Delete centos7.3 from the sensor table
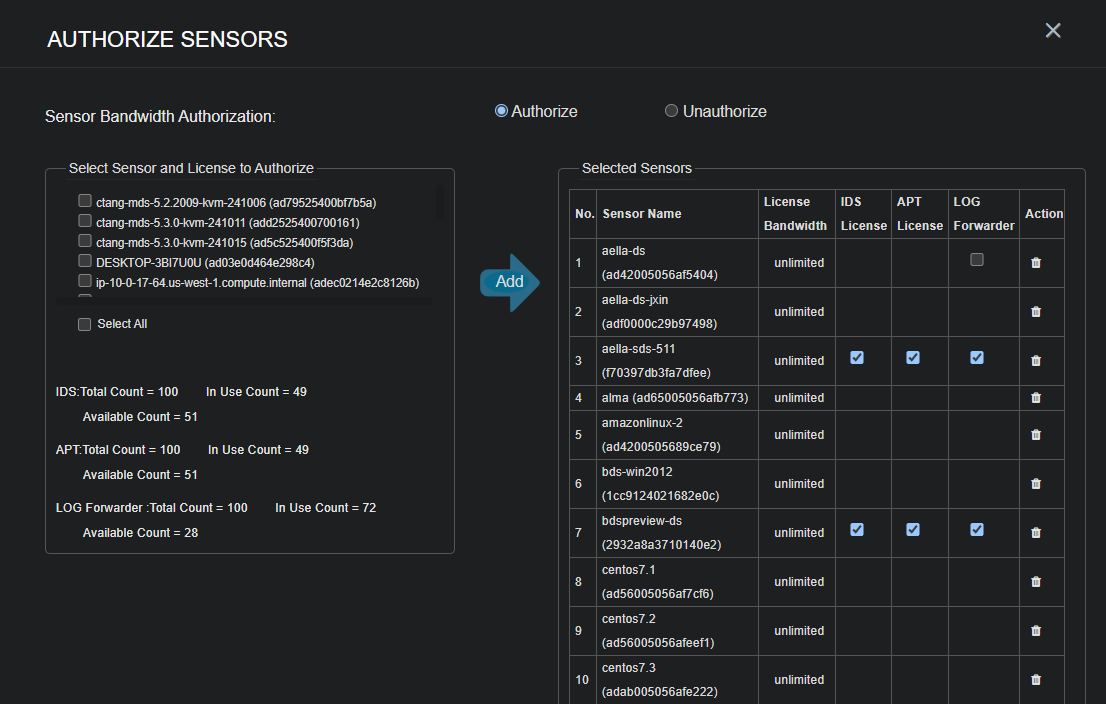This screenshot has height=704, width=1106. click(1036, 679)
